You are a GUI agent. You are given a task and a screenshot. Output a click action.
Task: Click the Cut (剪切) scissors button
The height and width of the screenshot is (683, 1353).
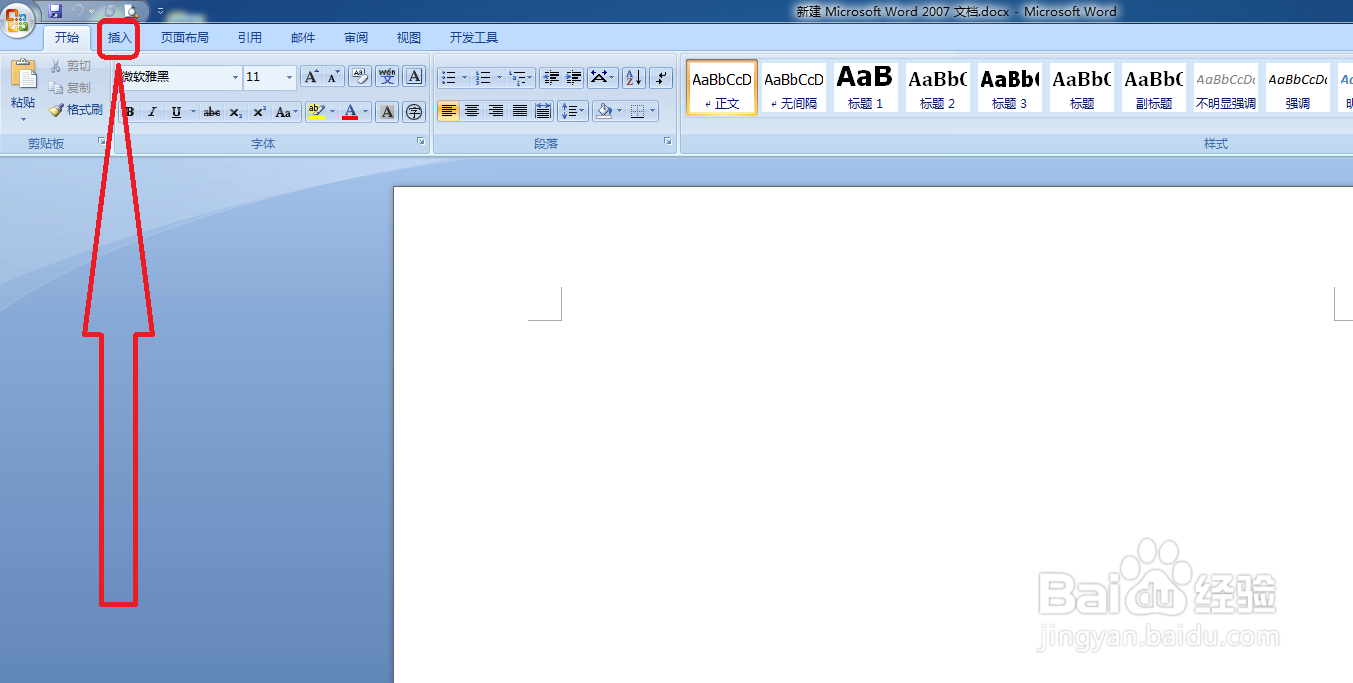tap(71, 66)
